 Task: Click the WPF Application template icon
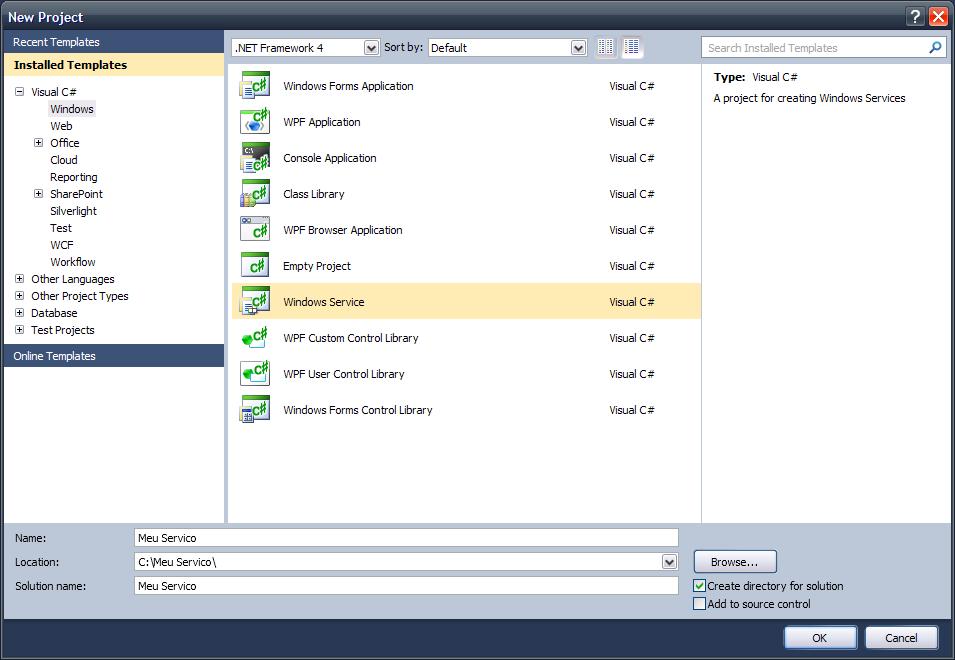point(255,122)
